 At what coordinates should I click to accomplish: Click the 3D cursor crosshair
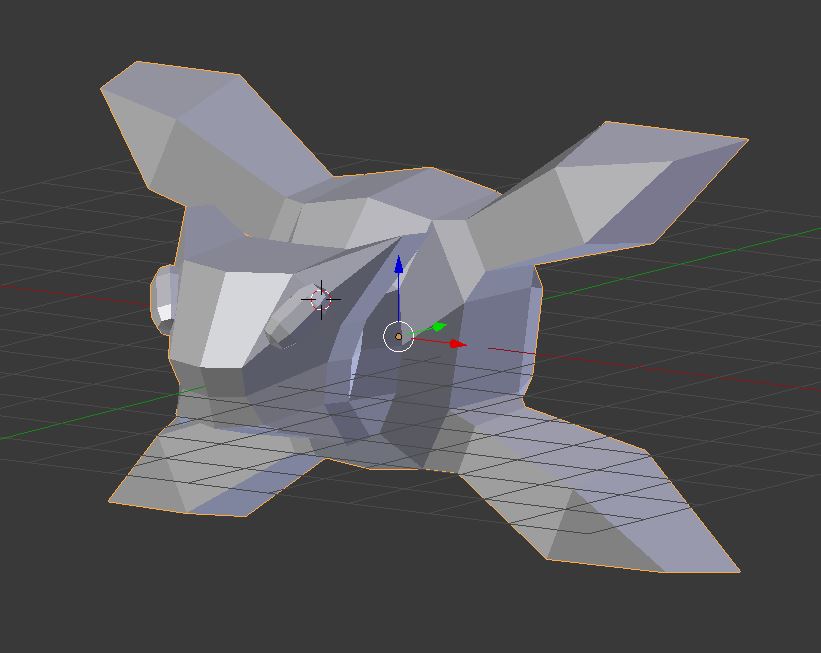[321, 300]
